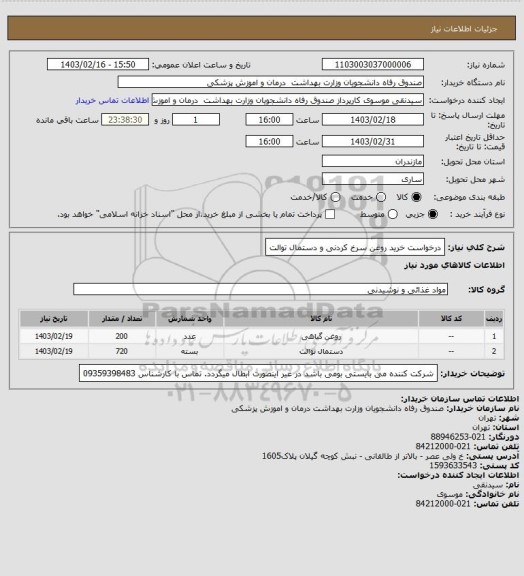
Task: Click the family name موسوی text
Action: coord(450,494)
